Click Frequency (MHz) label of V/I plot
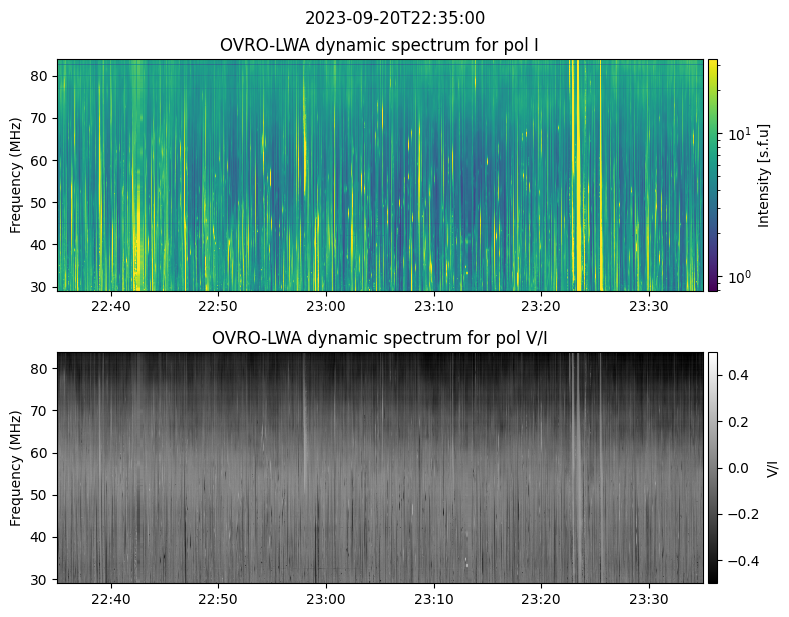This screenshot has height=617, width=789. pyautogui.click(x=16, y=467)
